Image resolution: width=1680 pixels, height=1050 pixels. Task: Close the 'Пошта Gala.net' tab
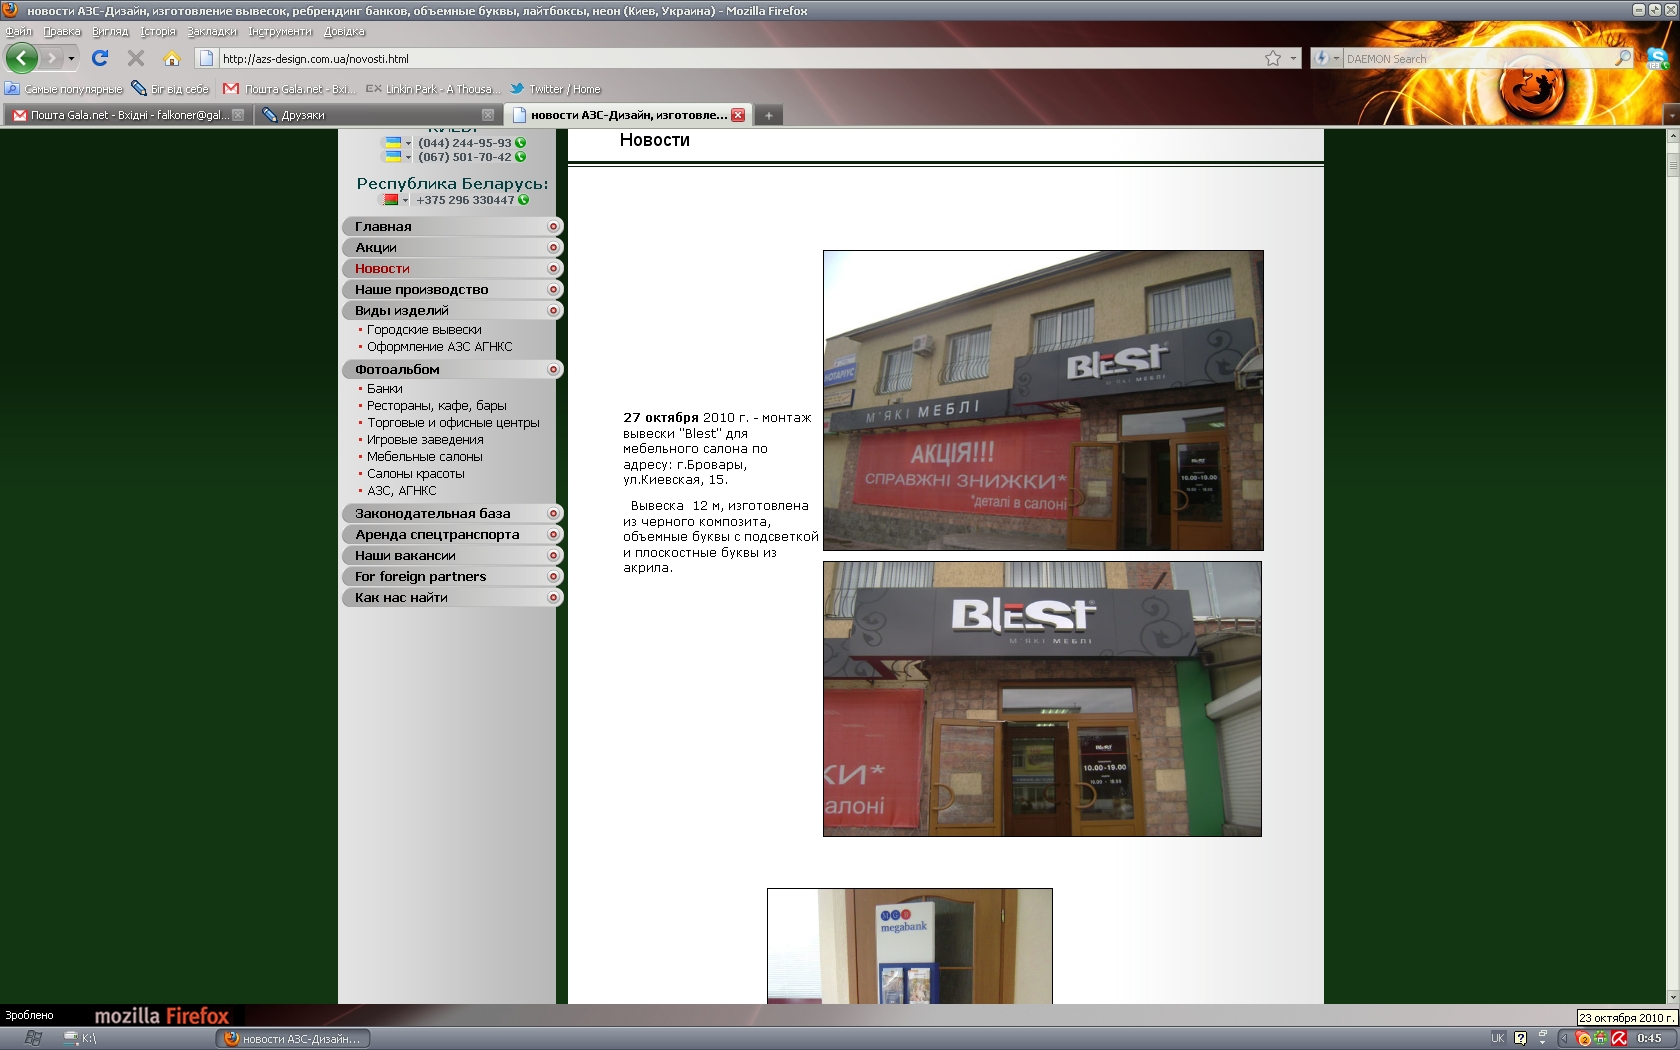click(x=238, y=115)
